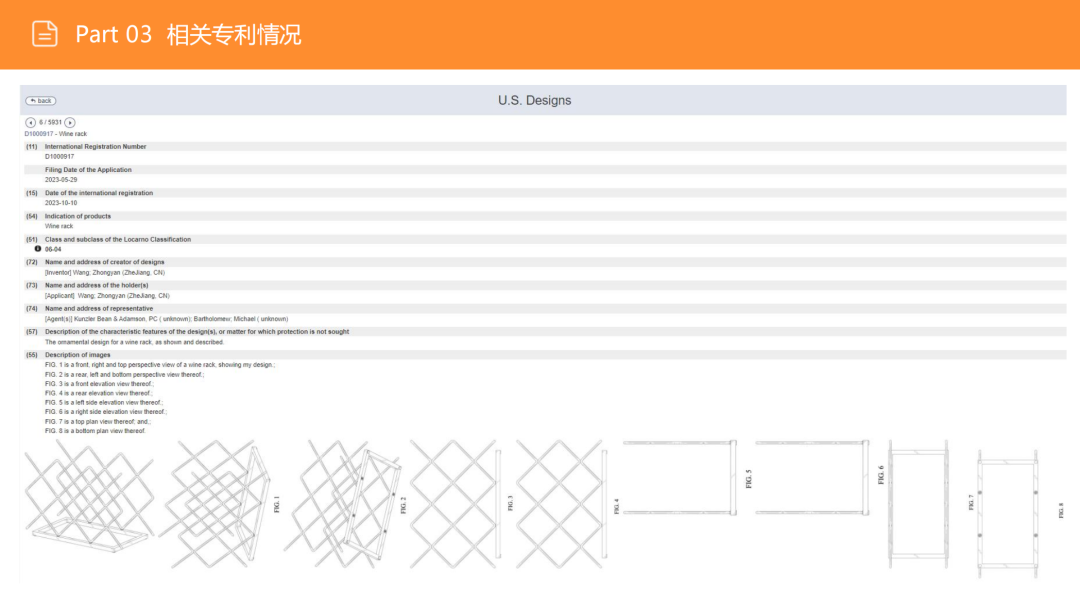Screen dimensions: 1080x607
Task: Click the International Registration Number field label
Action: tap(96, 147)
